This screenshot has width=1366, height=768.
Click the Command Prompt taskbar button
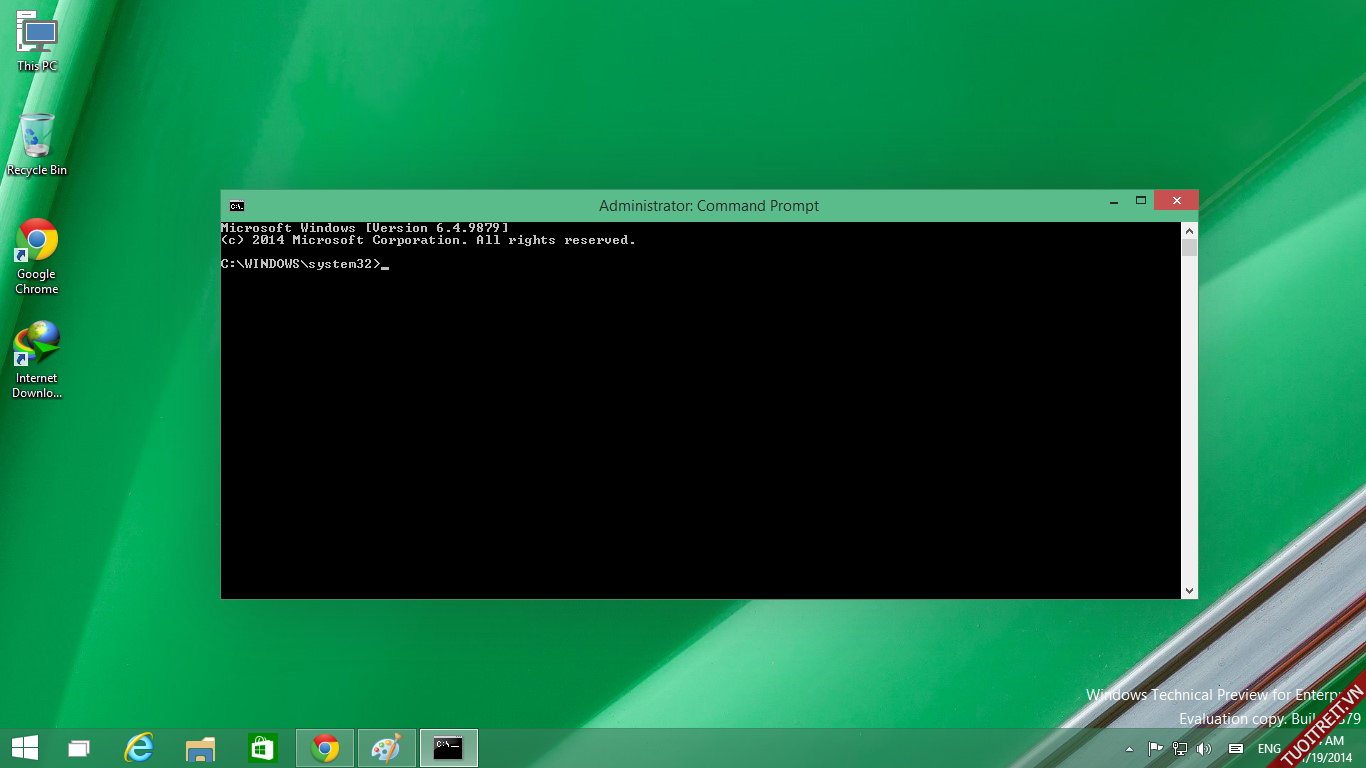click(x=448, y=748)
